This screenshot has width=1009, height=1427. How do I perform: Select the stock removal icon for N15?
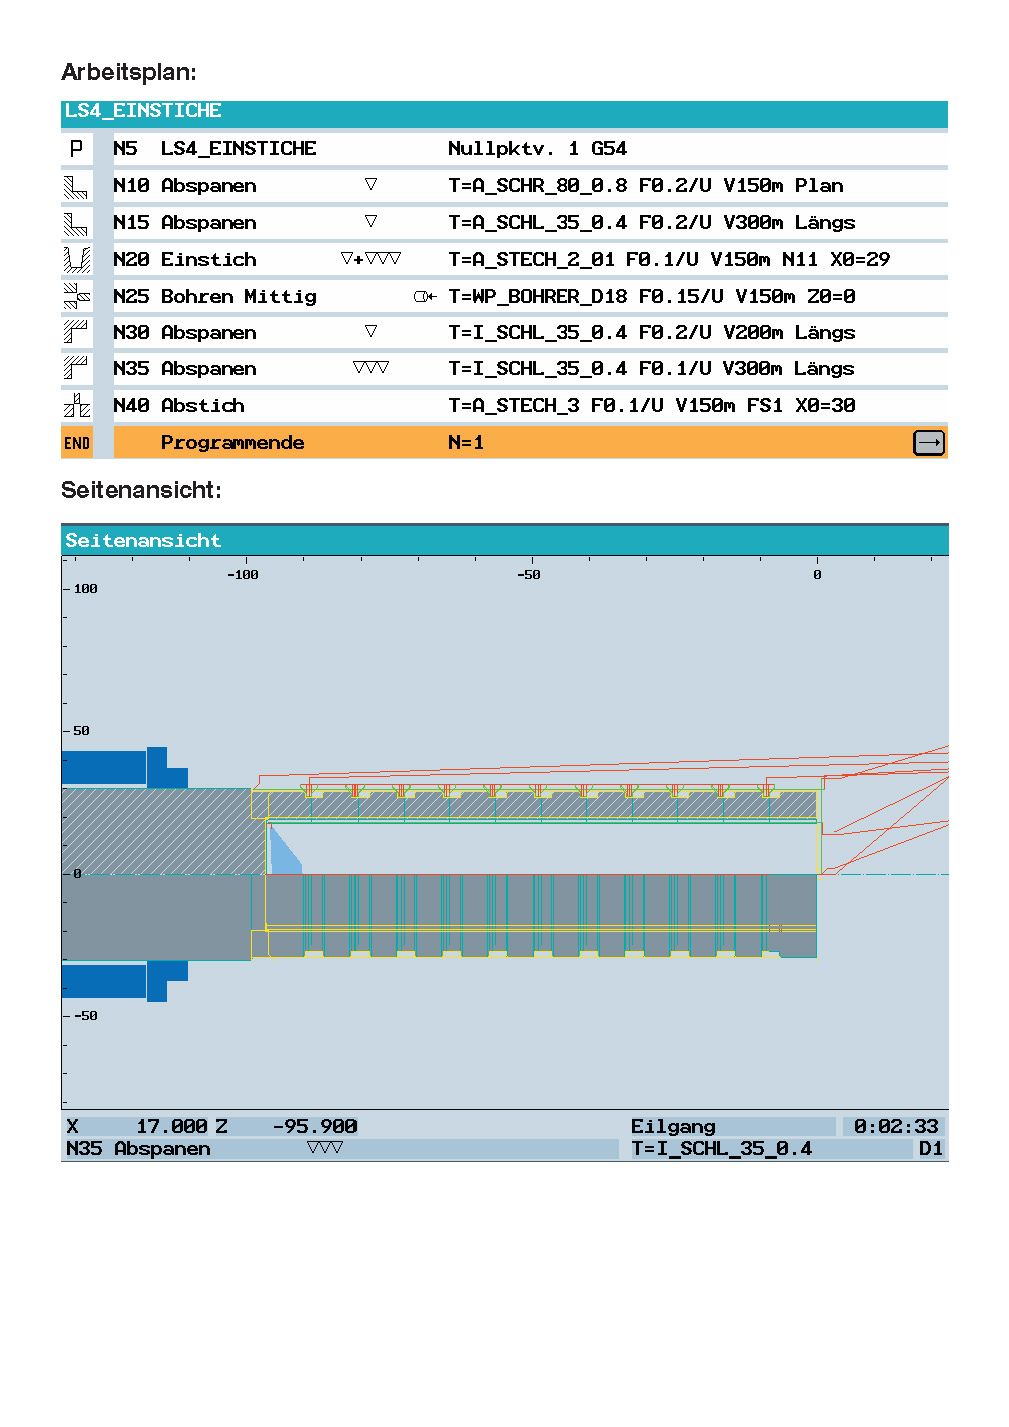pos(76,223)
